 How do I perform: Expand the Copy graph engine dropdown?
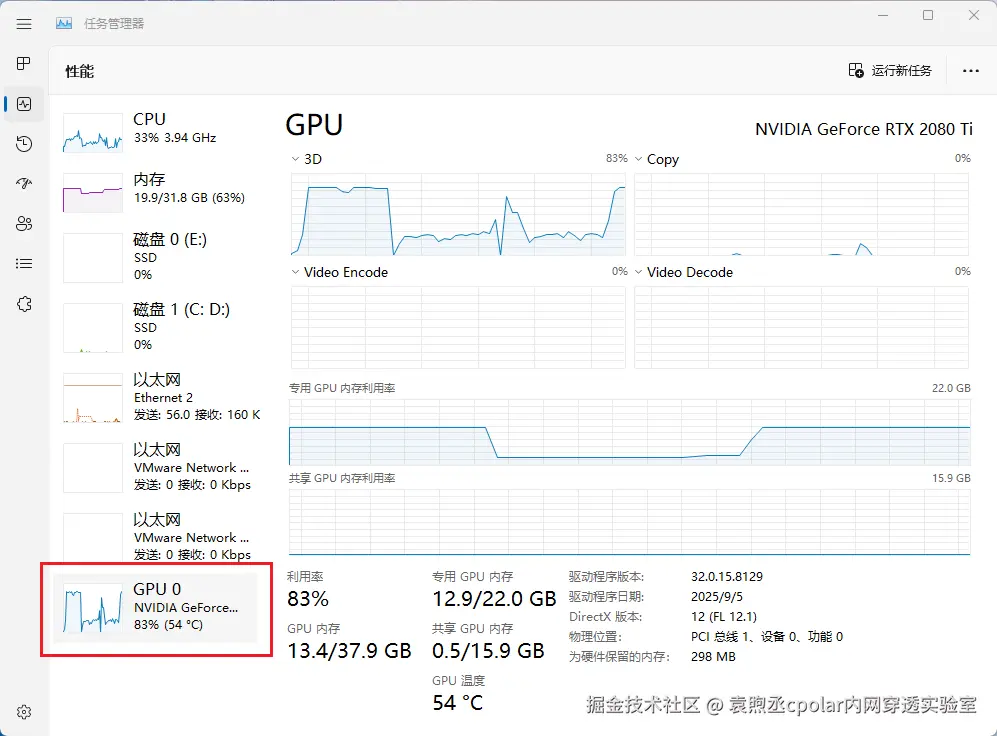639,159
